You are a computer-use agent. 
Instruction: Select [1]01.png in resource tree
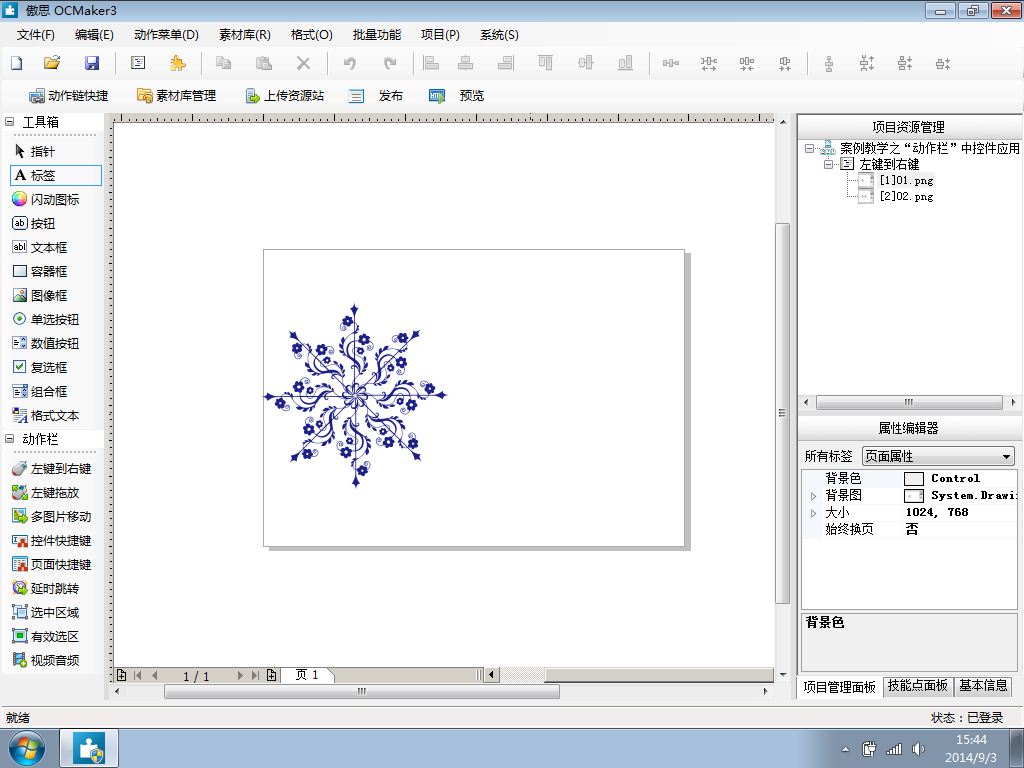pyautogui.click(x=906, y=180)
